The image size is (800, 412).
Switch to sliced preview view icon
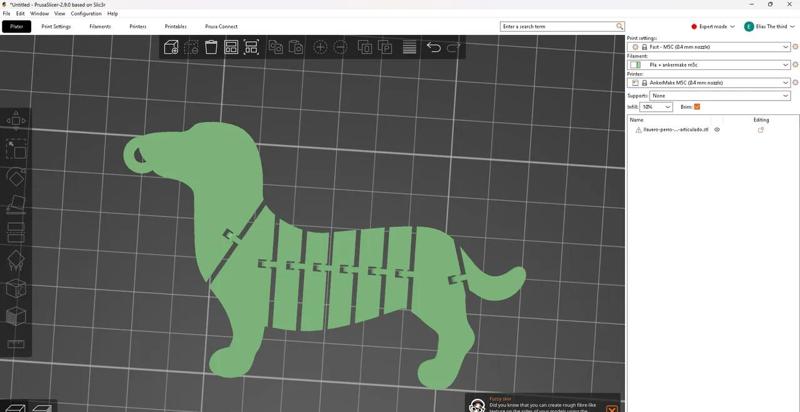tap(42, 407)
